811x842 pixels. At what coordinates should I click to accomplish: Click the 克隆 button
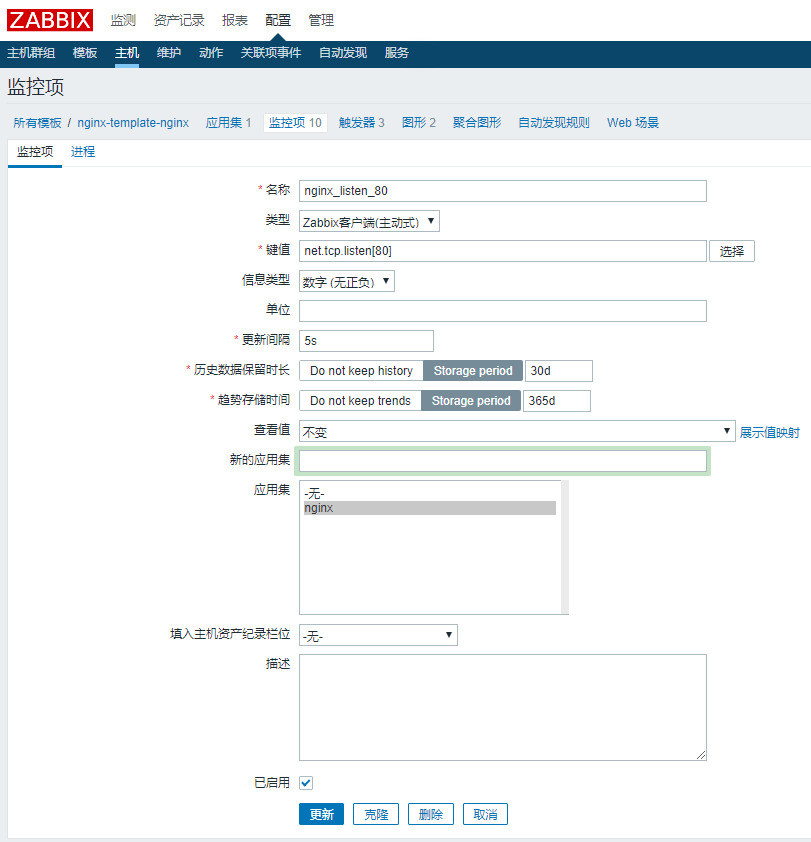376,814
